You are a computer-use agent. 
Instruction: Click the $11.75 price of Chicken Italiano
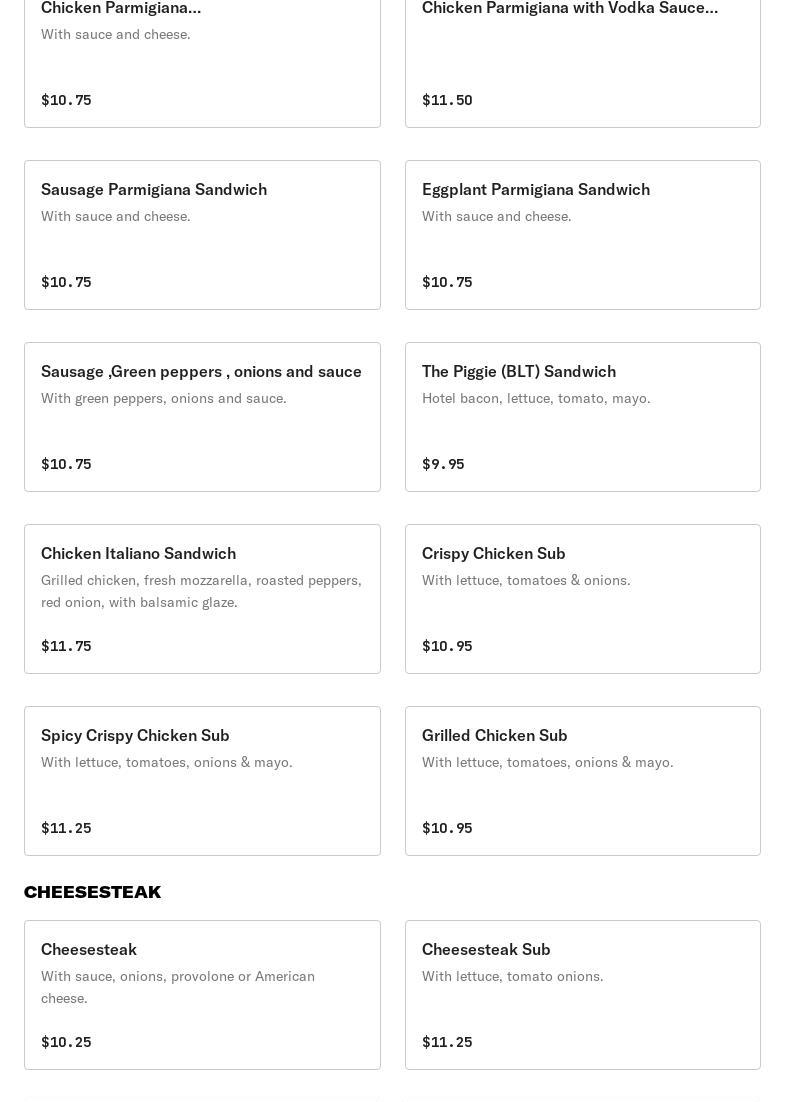(x=66, y=646)
